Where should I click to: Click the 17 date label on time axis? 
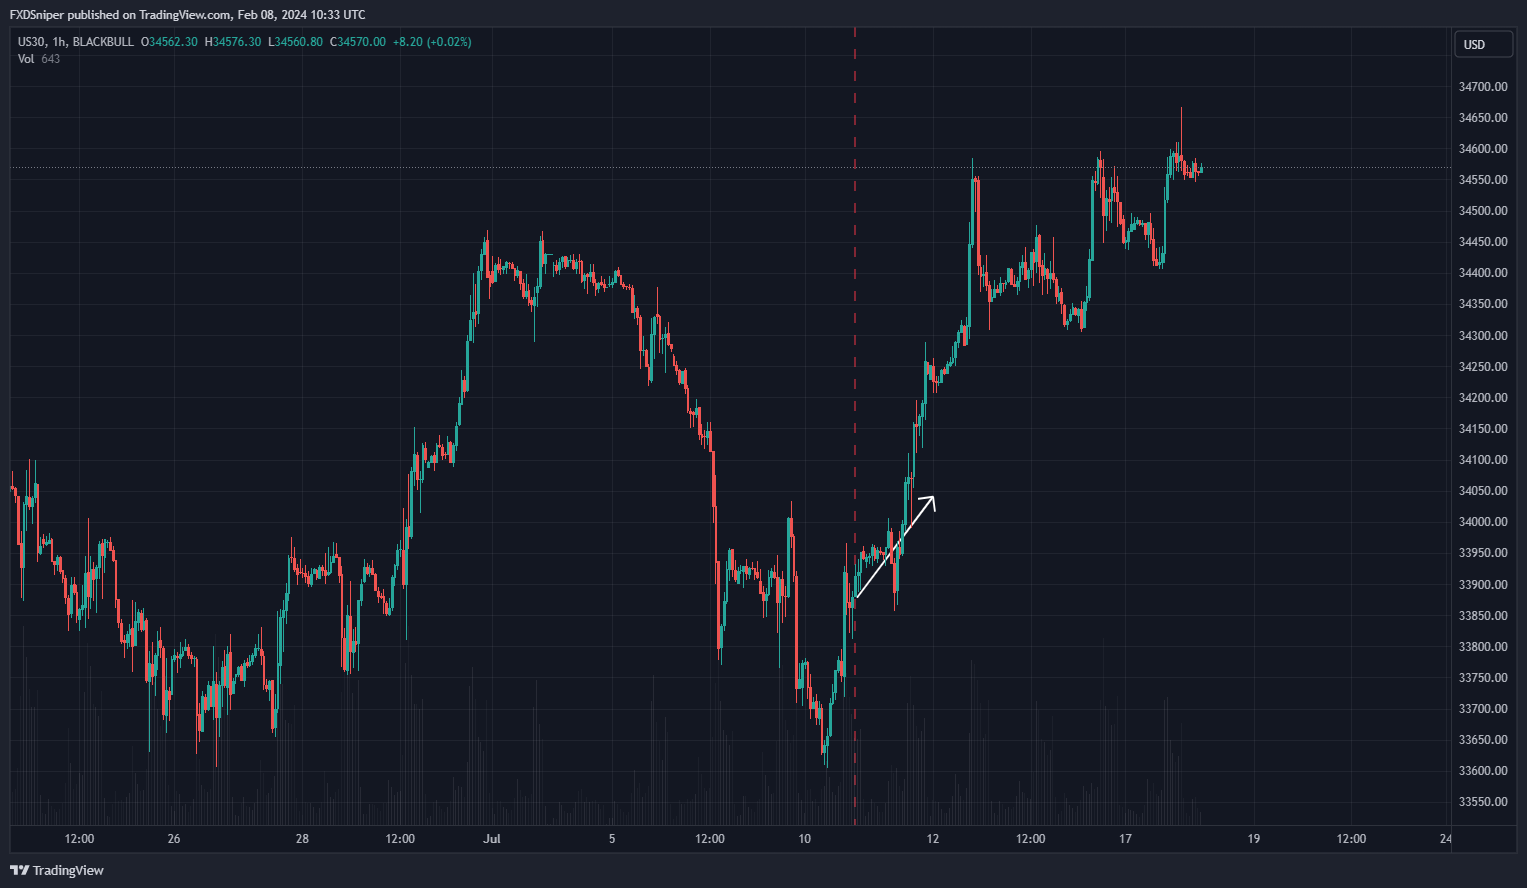[x=1125, y=839]
